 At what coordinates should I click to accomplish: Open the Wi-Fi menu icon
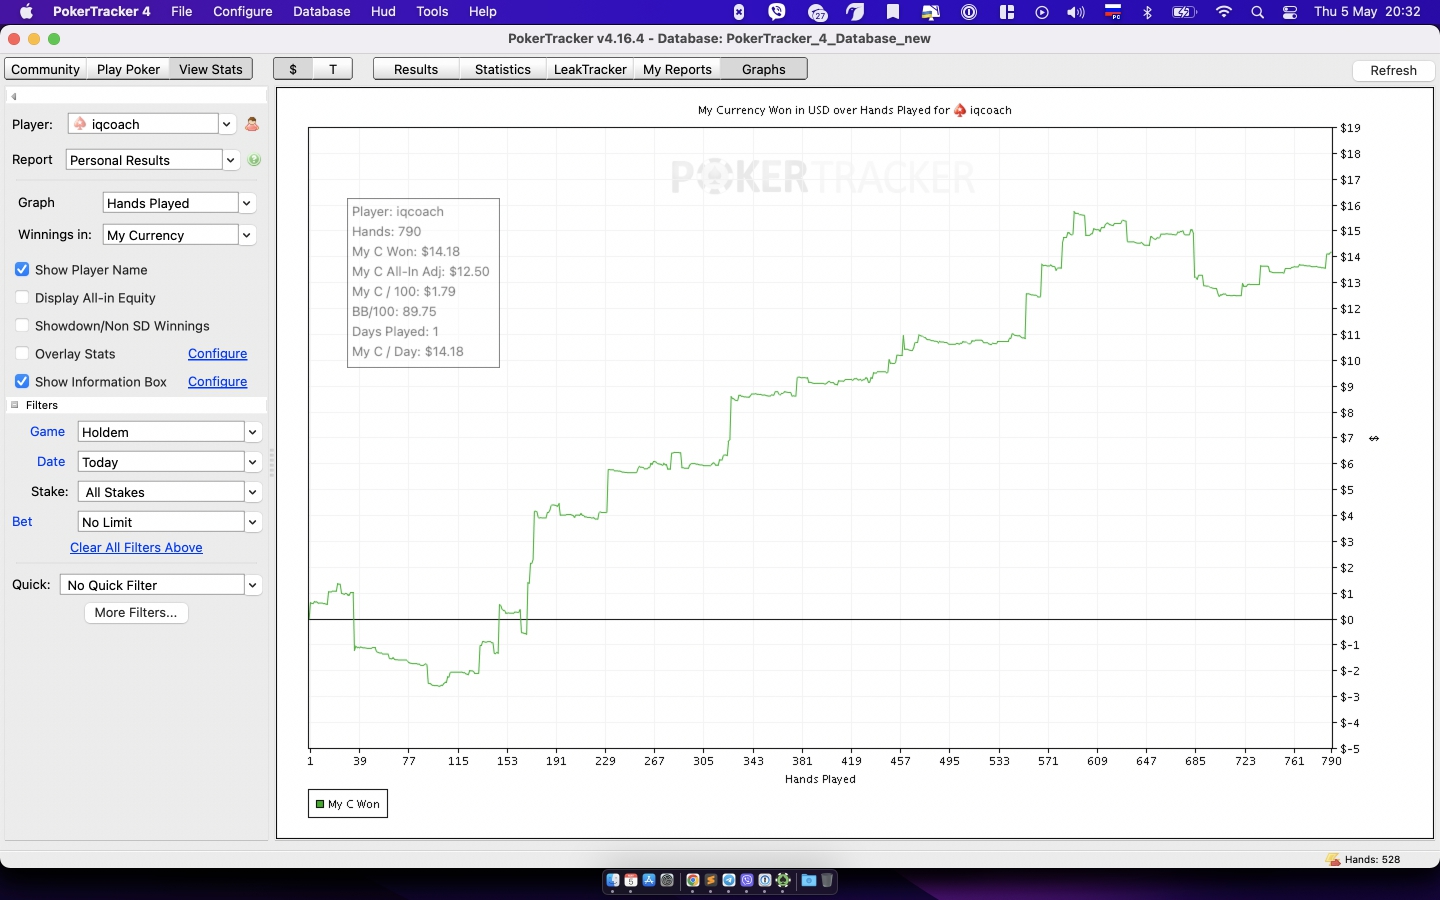click(1224, 12)
